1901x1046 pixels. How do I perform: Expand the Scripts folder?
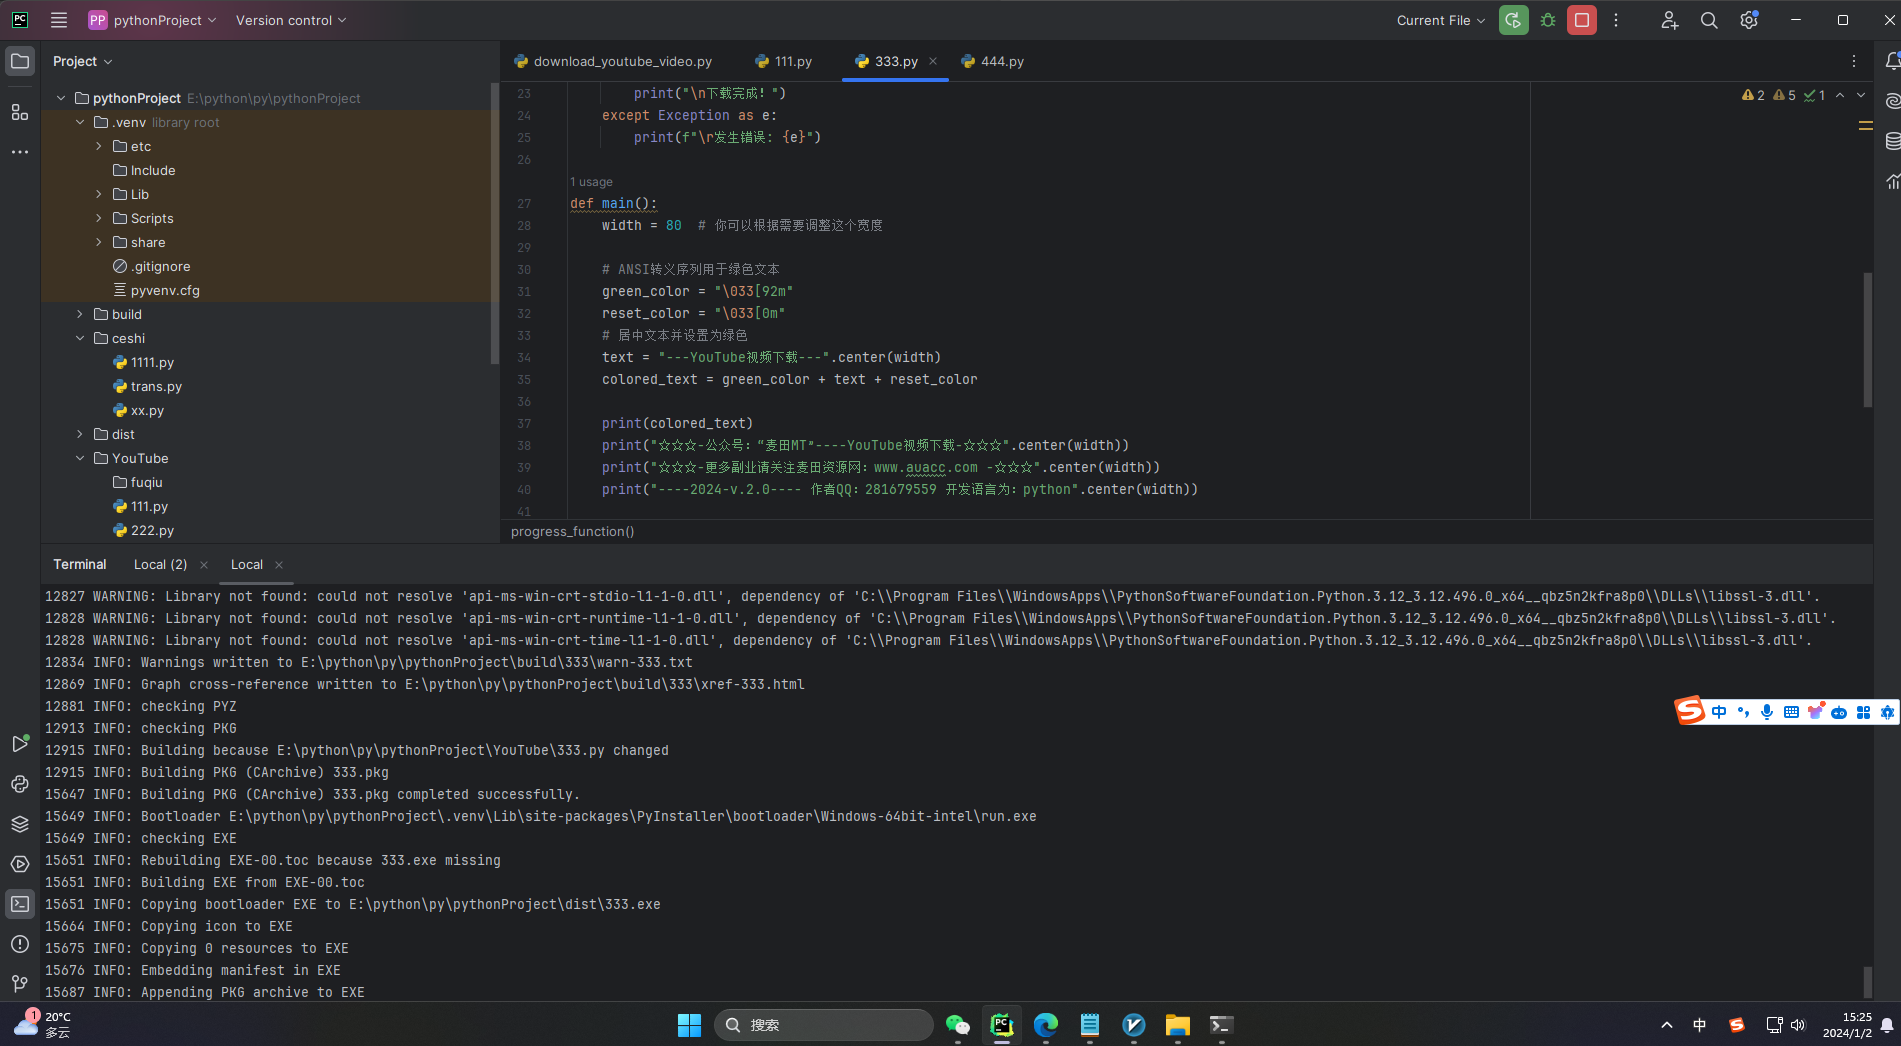point(99,218)
